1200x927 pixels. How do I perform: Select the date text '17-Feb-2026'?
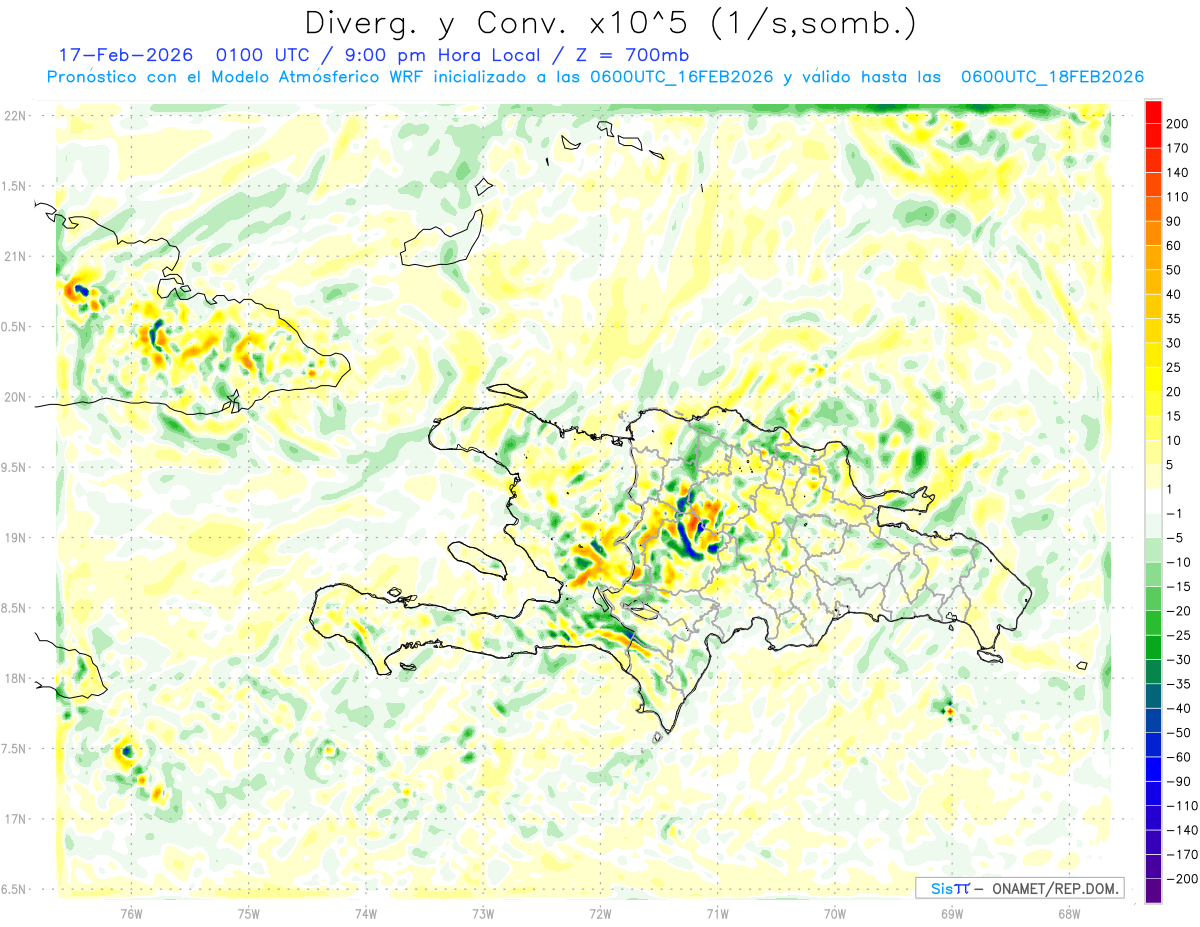pos(126,55)
